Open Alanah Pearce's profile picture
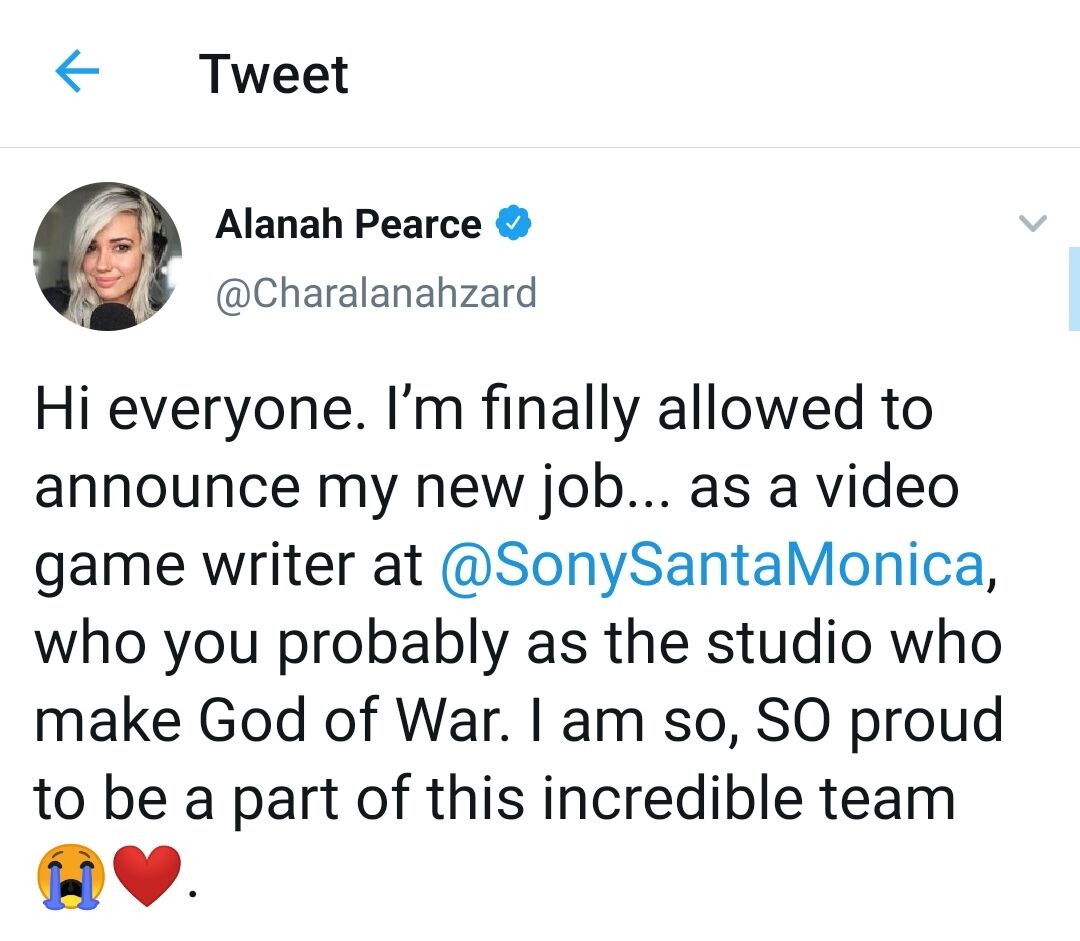The width and height of the screenshot is (1080, 941). [x=107, y=256]
